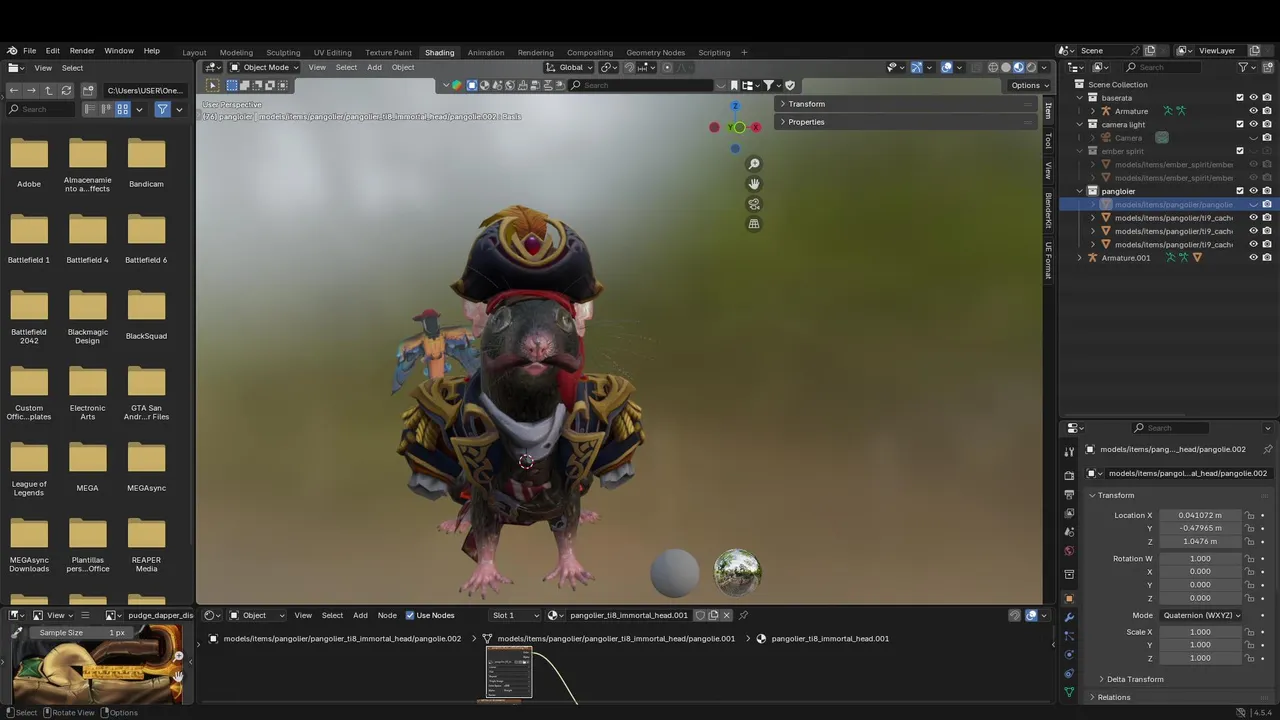Uncheck ember spirit collection checkbox
This screenshot has width=1280, height=720.
click(x=1240, y=151)
